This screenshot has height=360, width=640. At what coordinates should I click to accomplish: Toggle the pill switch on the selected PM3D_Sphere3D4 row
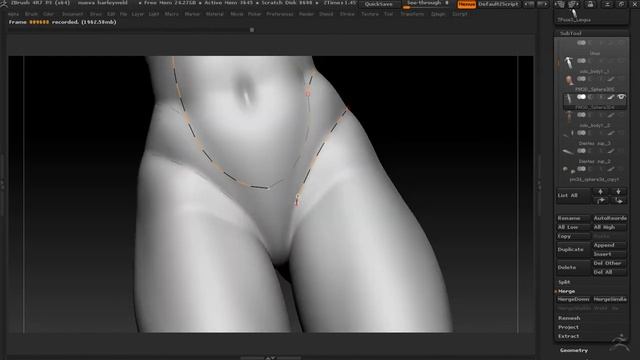point(581,97)
